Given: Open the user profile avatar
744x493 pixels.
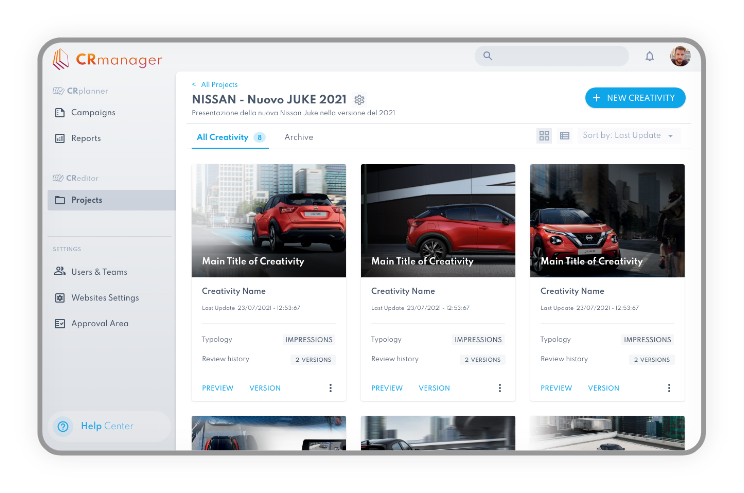Looking at the screenshot, I should click(x=679, y=56).
